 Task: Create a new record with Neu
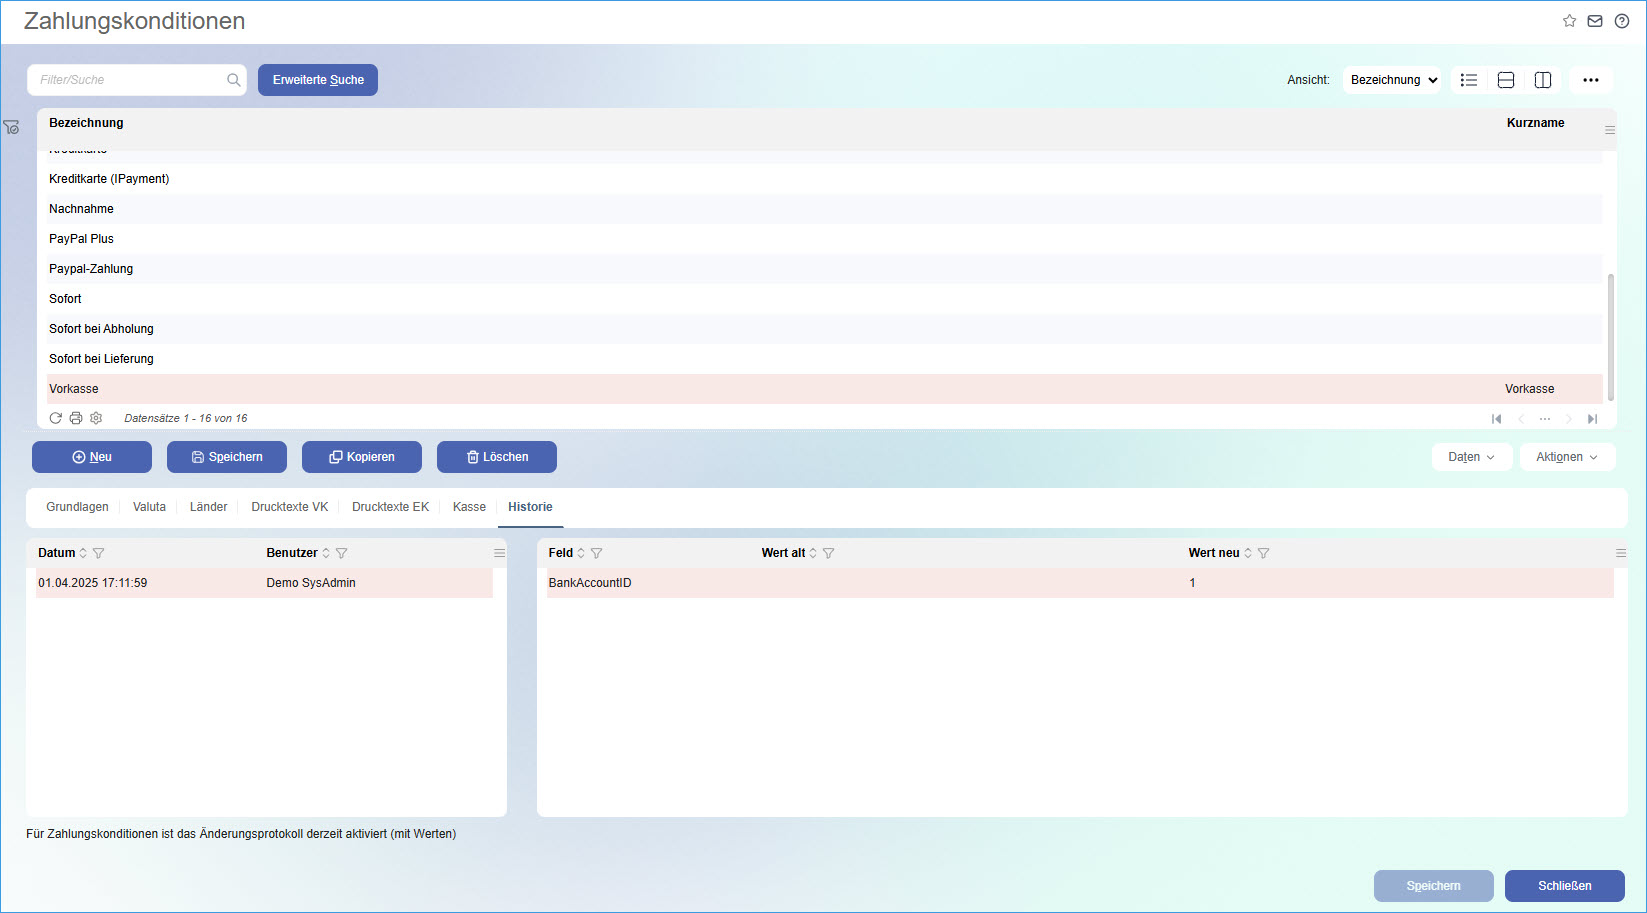tap(92, 457)
